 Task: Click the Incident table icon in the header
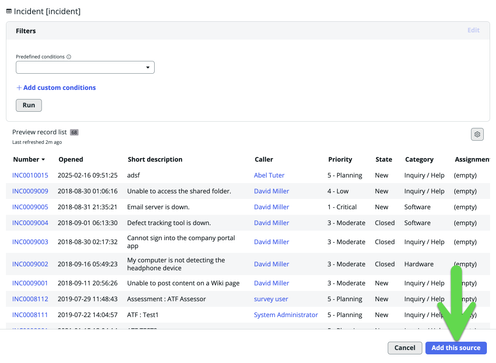click(9, 11)
